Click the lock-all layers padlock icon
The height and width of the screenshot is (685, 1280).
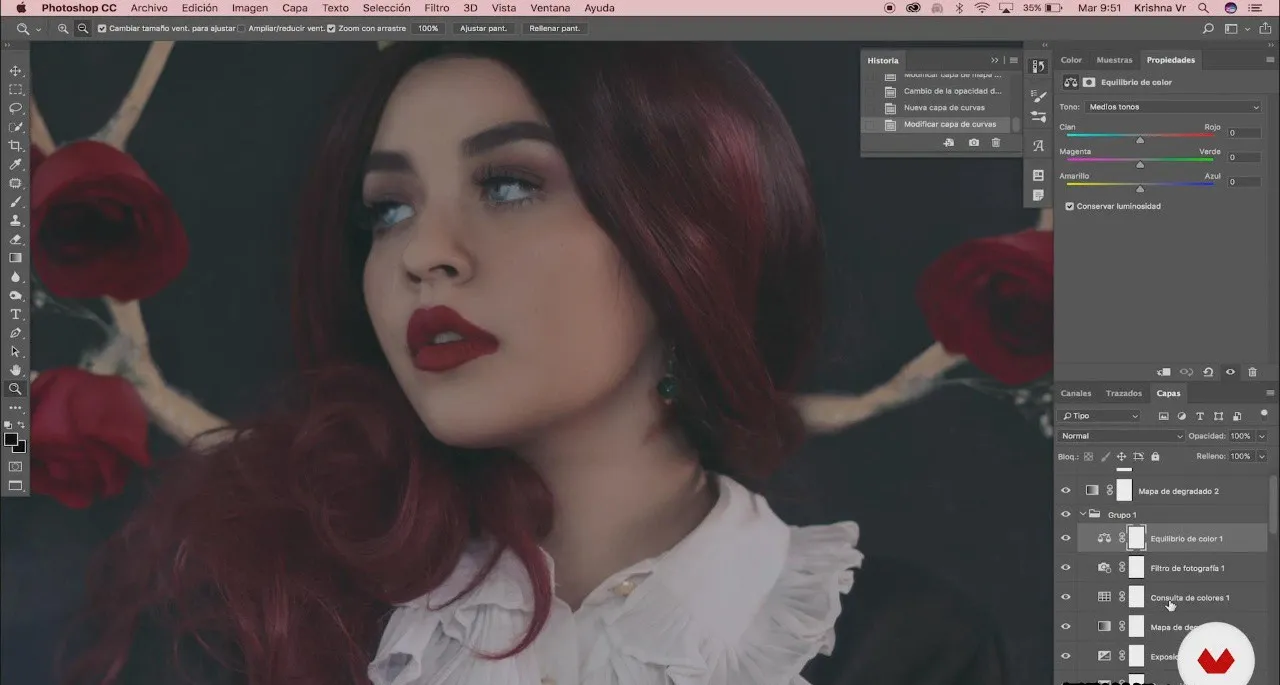[x=1155, y=456]
